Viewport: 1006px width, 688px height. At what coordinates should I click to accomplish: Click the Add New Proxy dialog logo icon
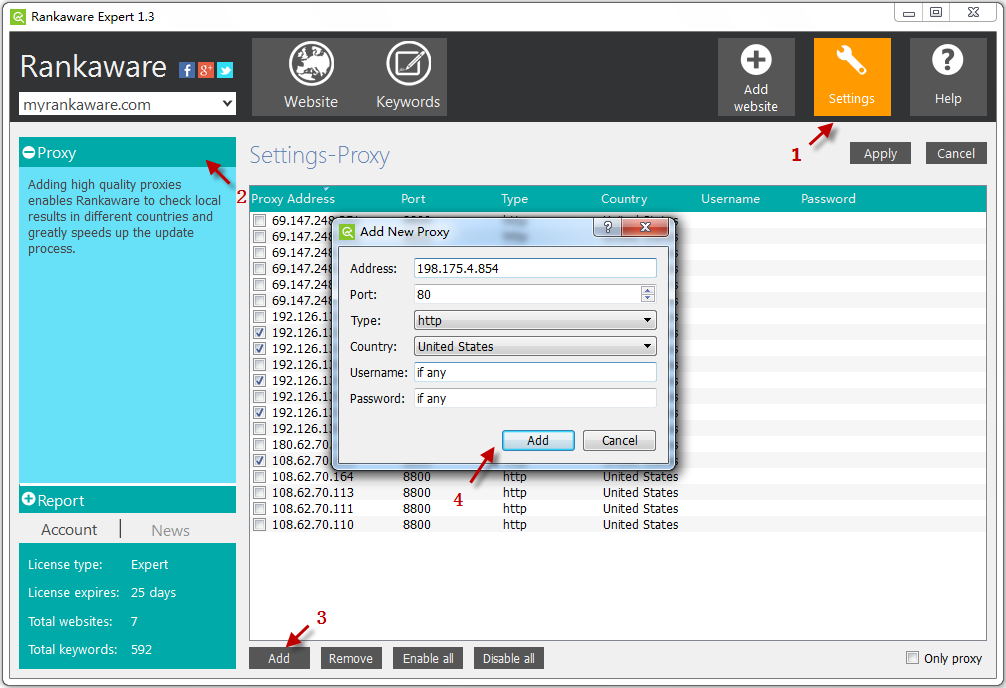[347, 232]
